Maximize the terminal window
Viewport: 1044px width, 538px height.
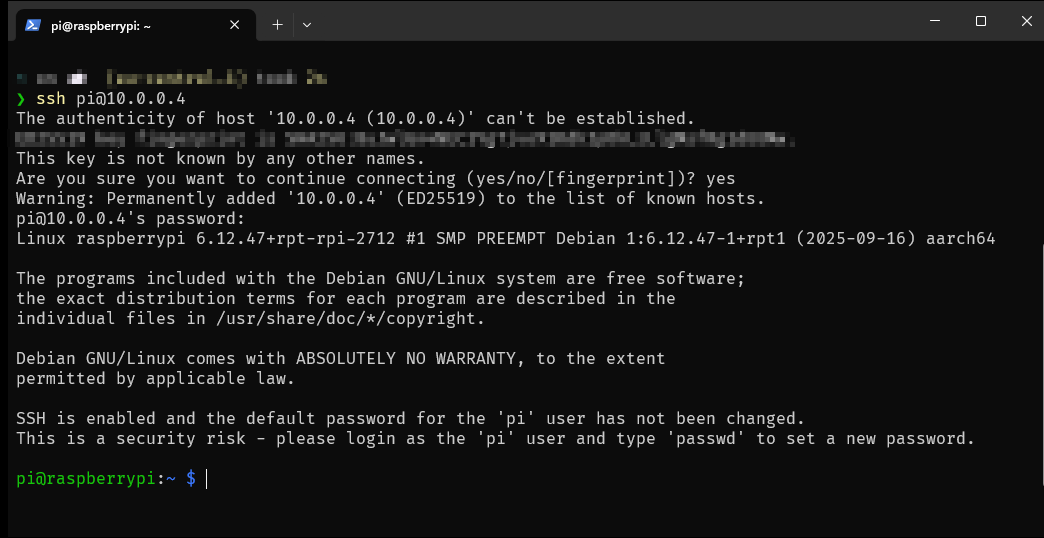click(x=981, y=21)
